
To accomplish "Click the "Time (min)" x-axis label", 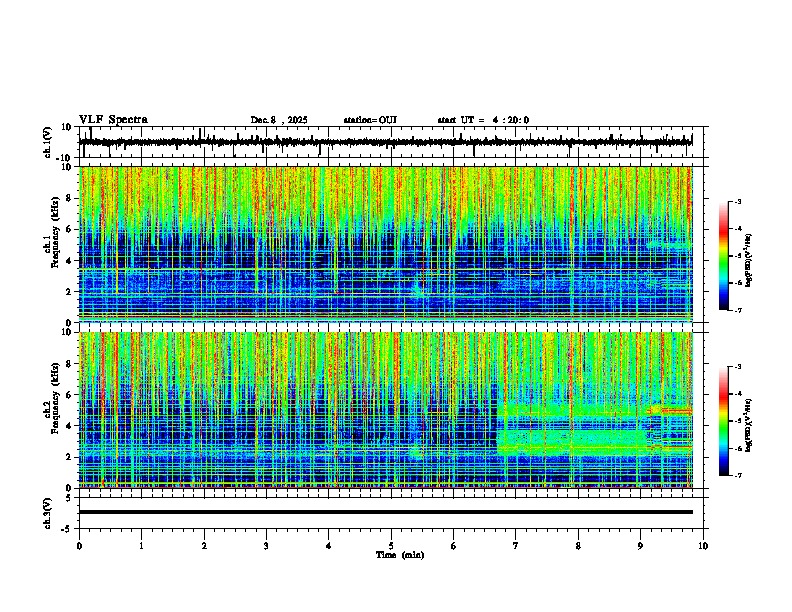I will 400,555.
